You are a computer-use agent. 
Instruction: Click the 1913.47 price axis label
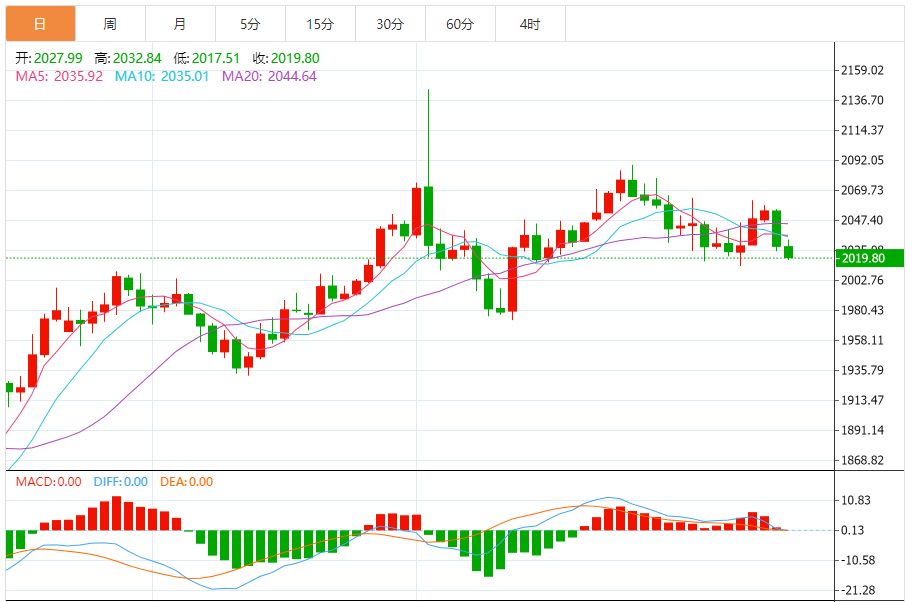coord(862,401)
